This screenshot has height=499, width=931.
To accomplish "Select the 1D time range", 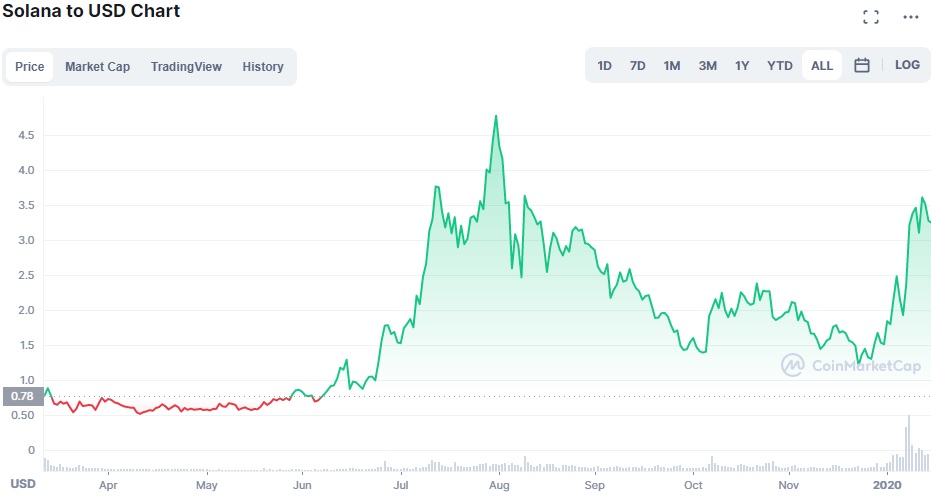I will [604, 65].
